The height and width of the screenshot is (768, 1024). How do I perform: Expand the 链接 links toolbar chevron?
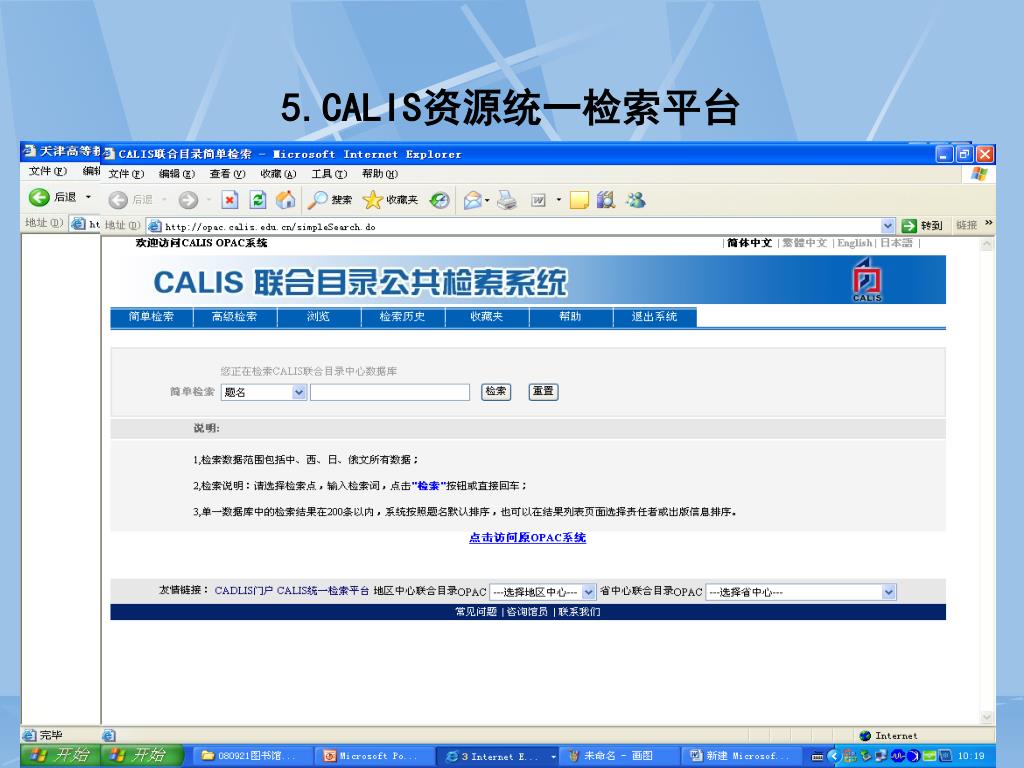click(x=989, y=223)
